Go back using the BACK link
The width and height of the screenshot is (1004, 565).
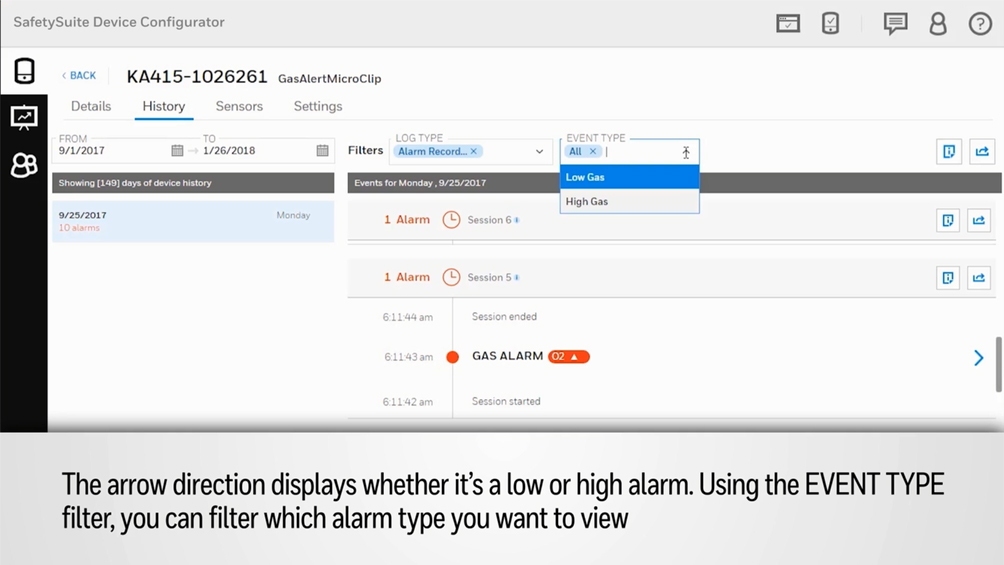tap(79, 76)
